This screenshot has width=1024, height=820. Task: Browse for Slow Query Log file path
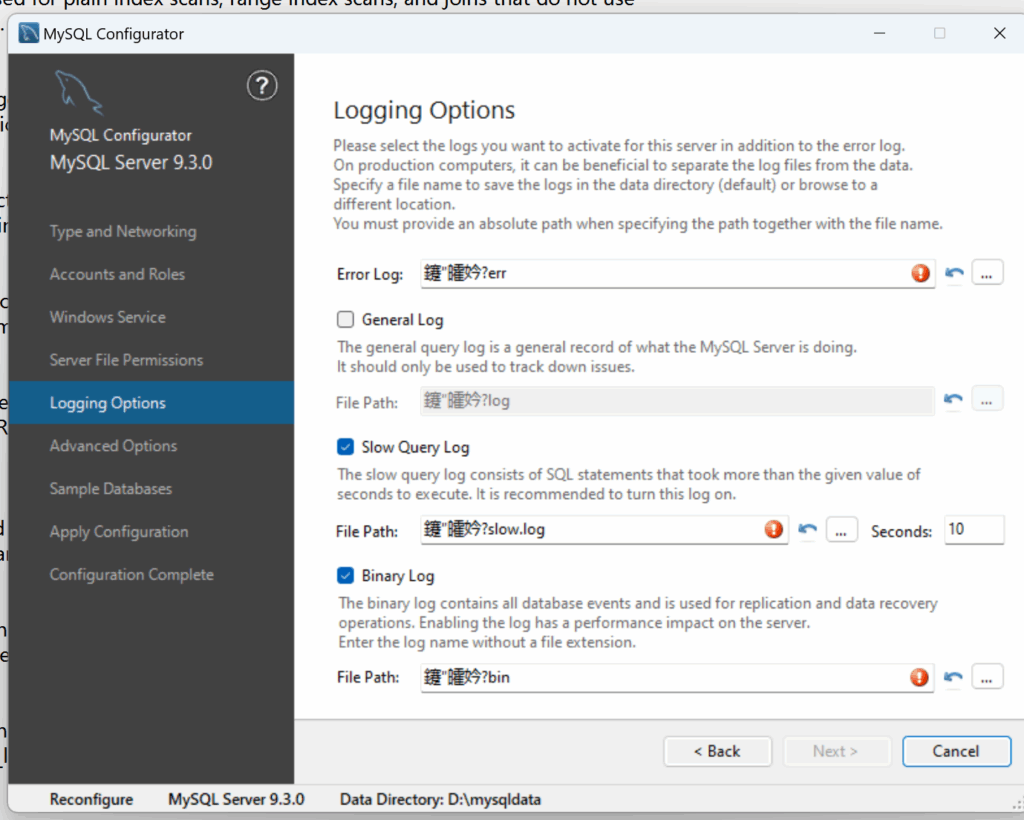[x=841, y=530]
